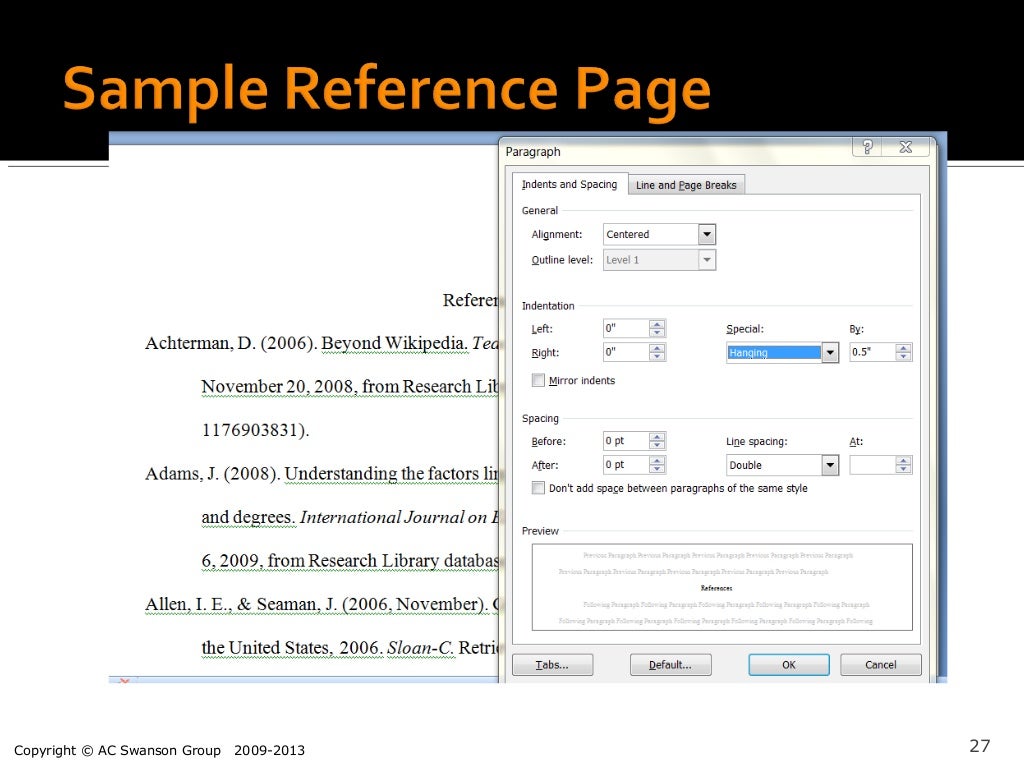Click the Allen, I. E., & Seaman reference line
Image resolution: width=1024 pixels, height=768 pixels.
click(x=321, y=605)
